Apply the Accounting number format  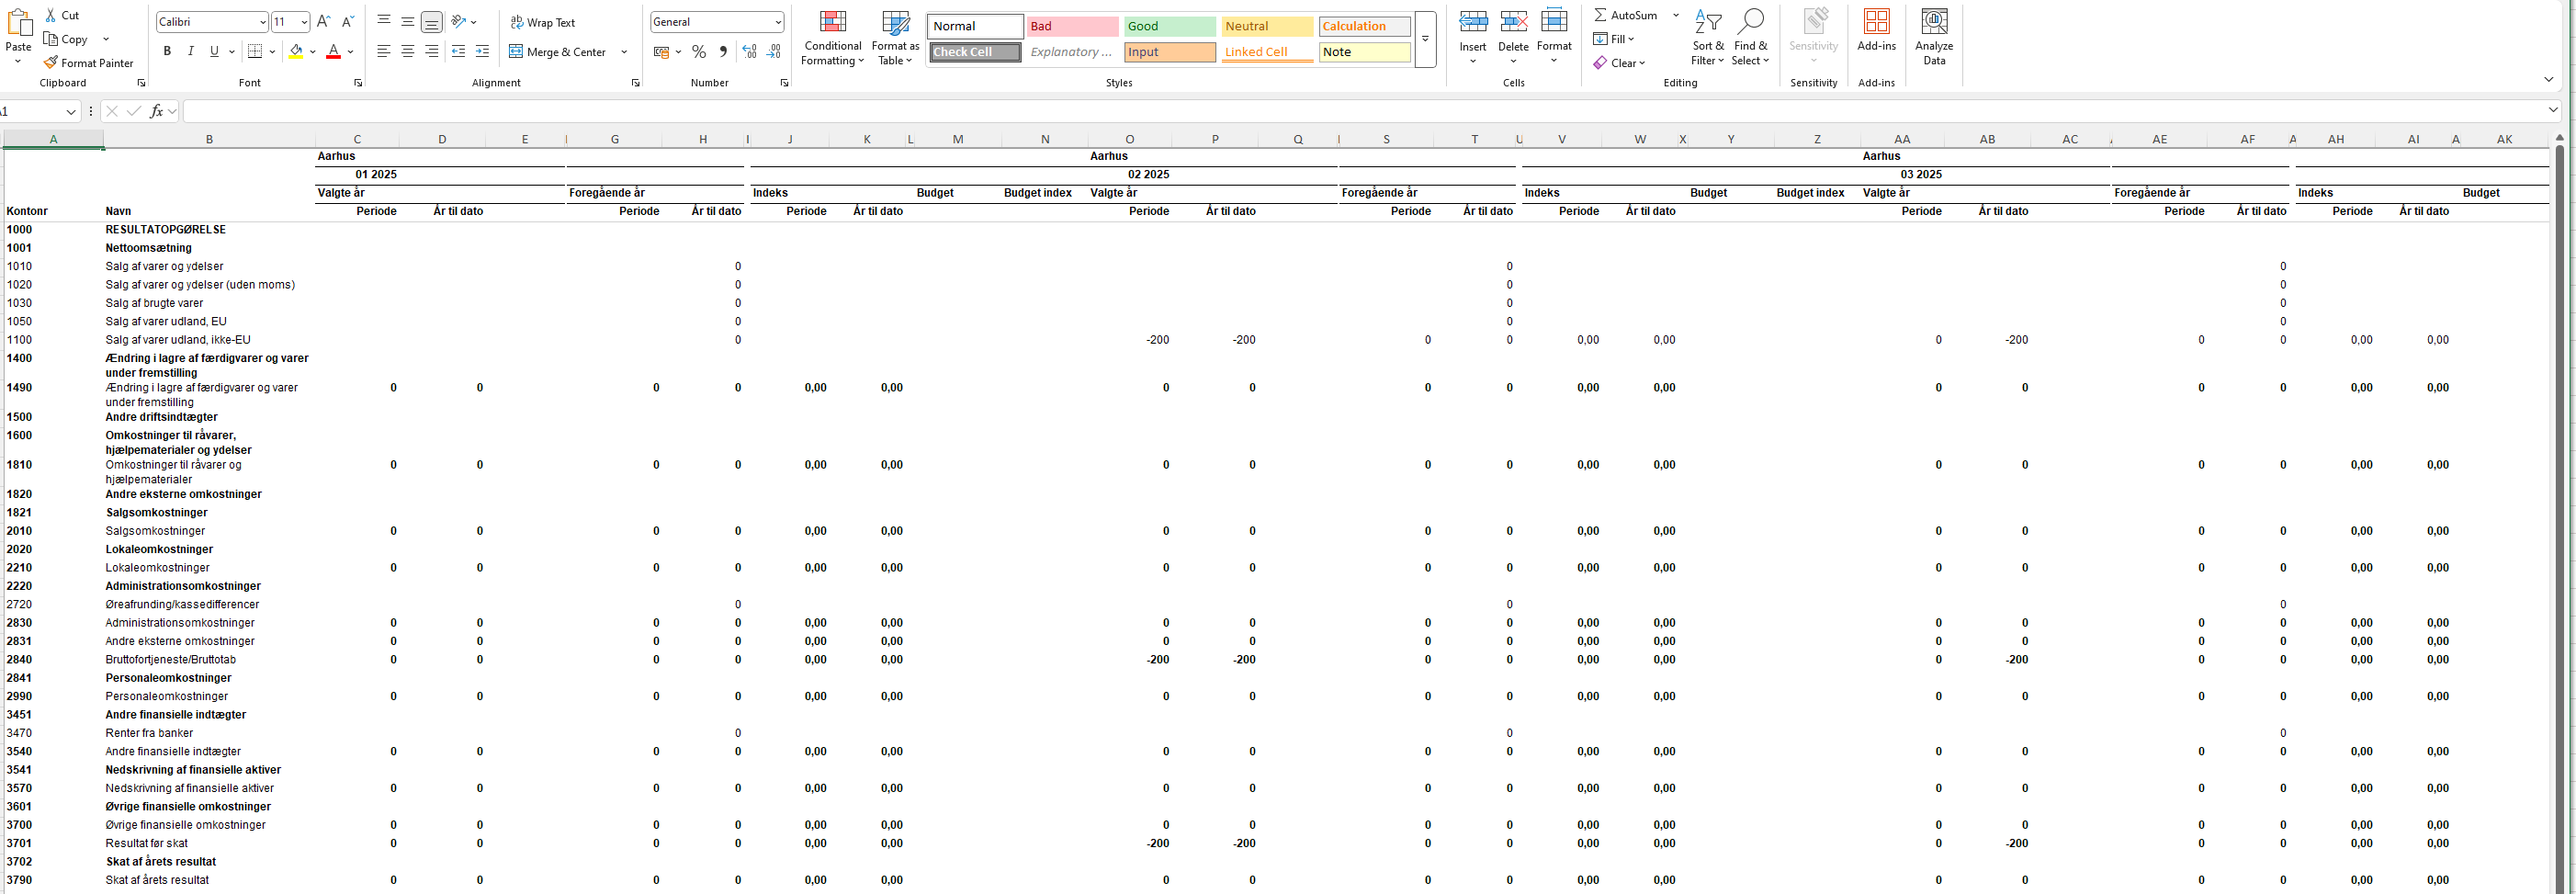661,52
